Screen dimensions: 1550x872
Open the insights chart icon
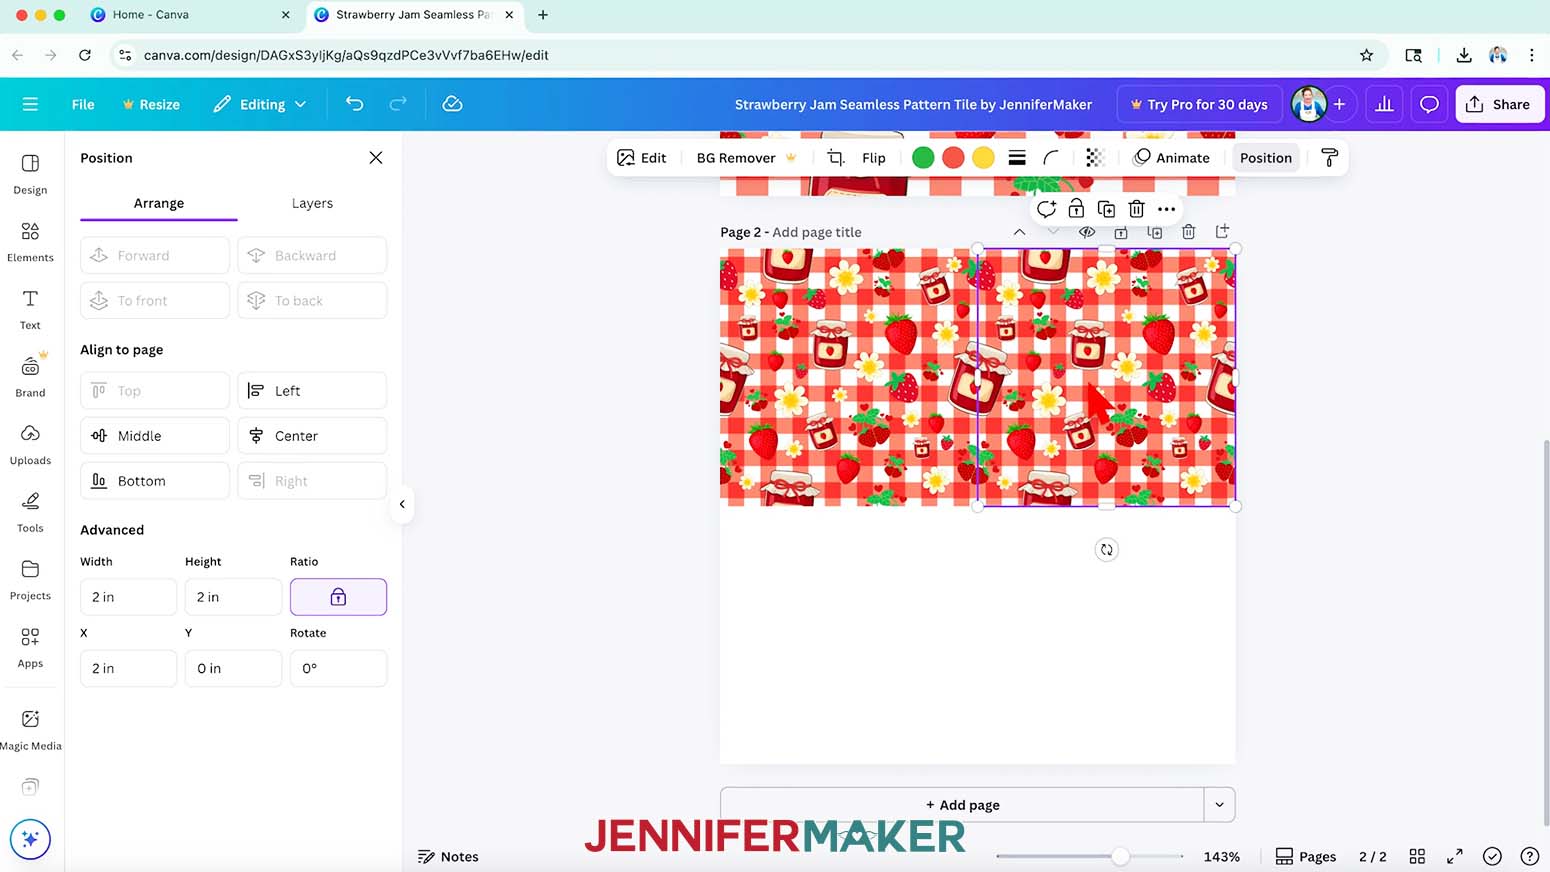point(1384,104)
